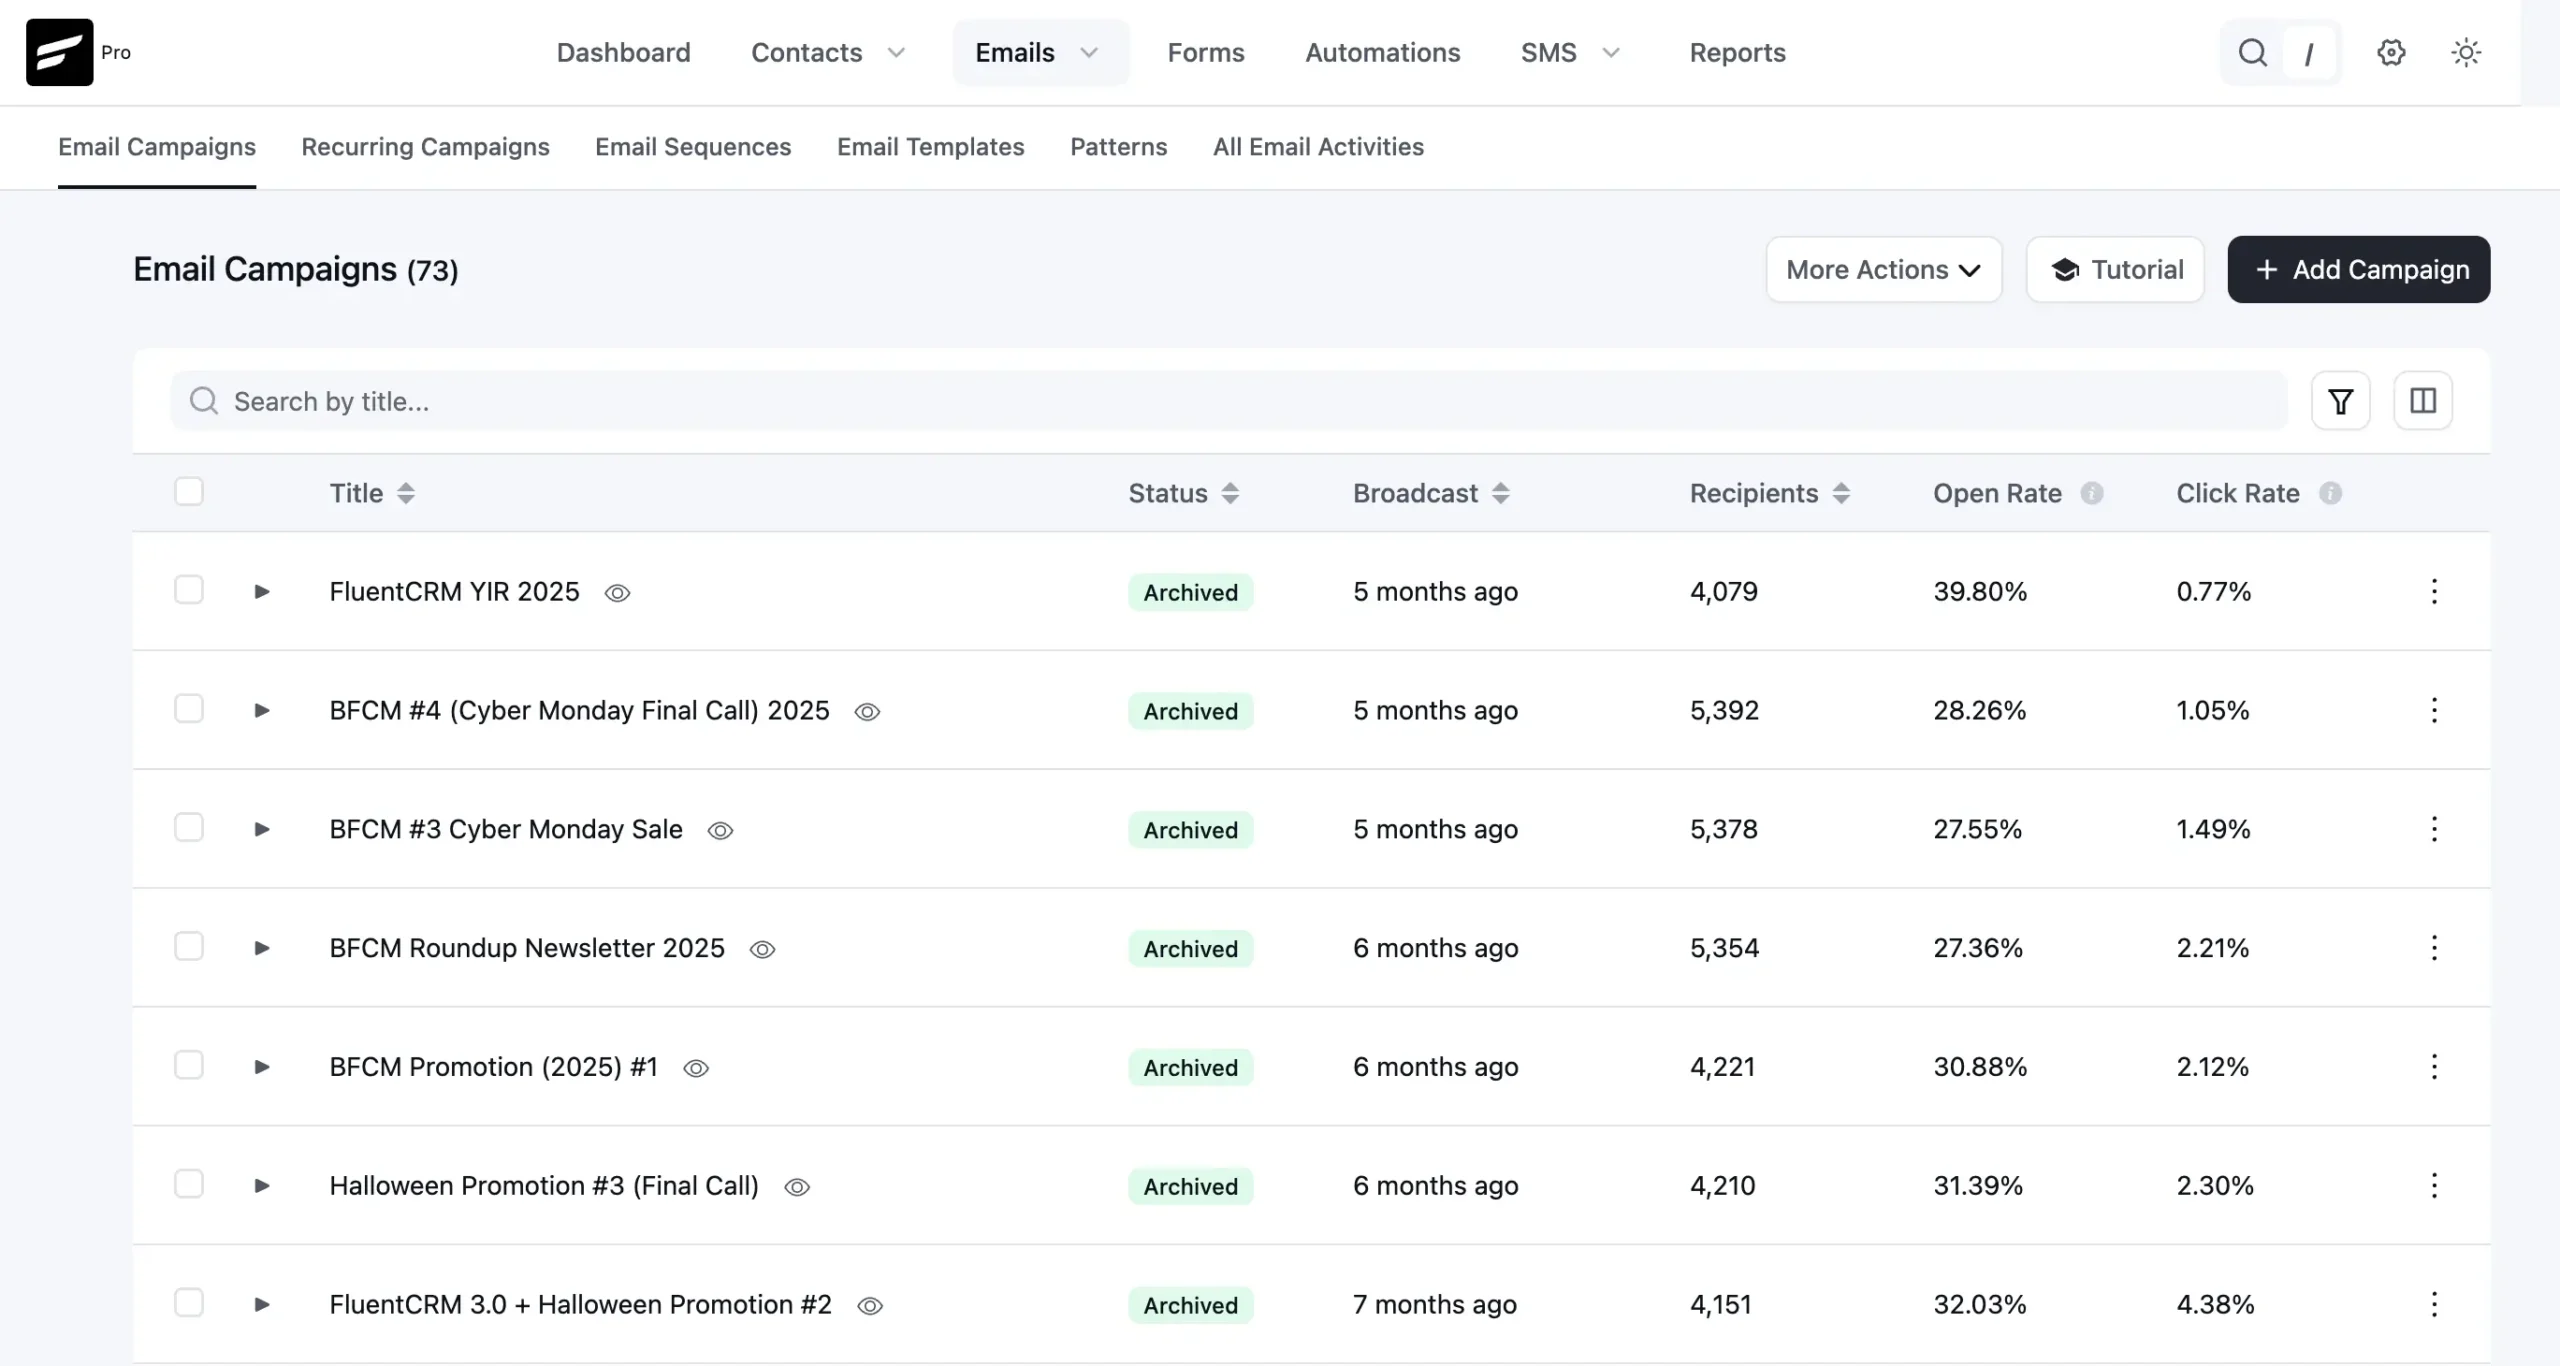Click the slash keyboard shortcut badge
2560x1366 pixels.
[x=2309, y=53]
